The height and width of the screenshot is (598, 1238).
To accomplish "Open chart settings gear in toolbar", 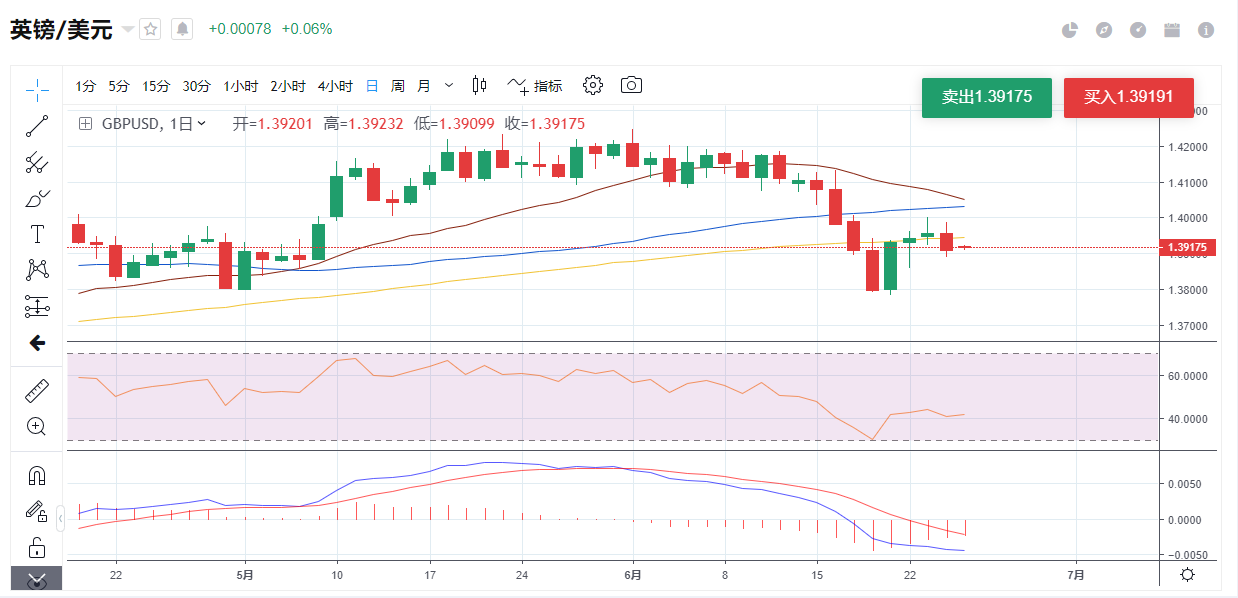I will pyautogui.click(x=593, y=85).
